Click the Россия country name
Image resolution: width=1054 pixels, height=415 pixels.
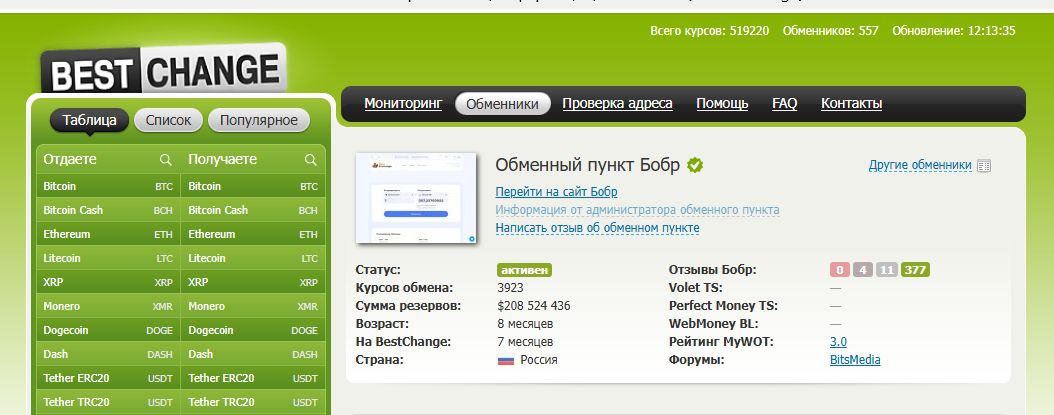539,360
